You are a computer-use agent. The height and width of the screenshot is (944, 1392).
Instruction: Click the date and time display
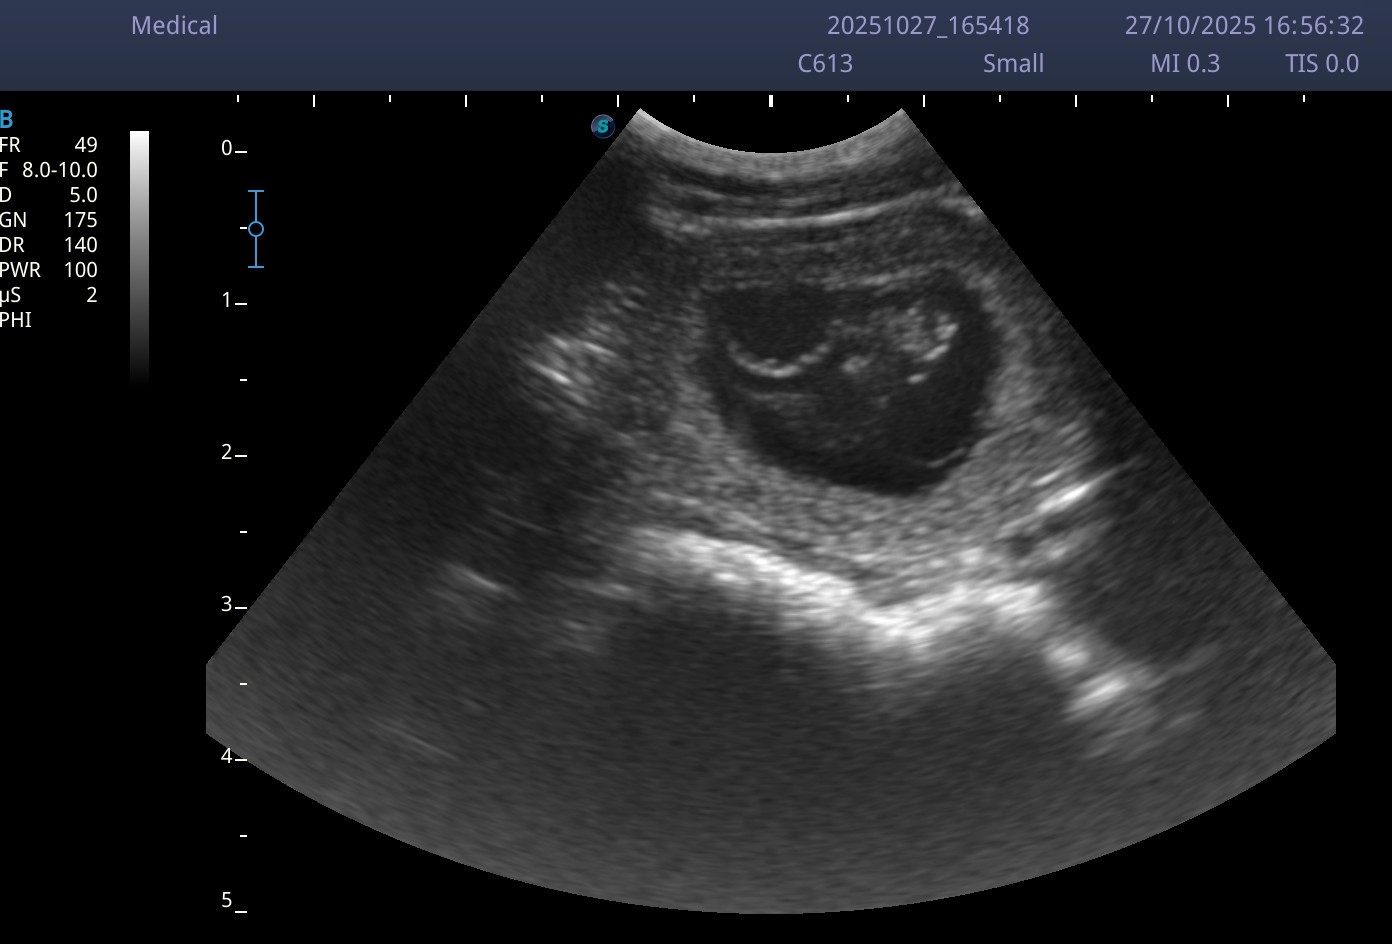coord(1244,26)
